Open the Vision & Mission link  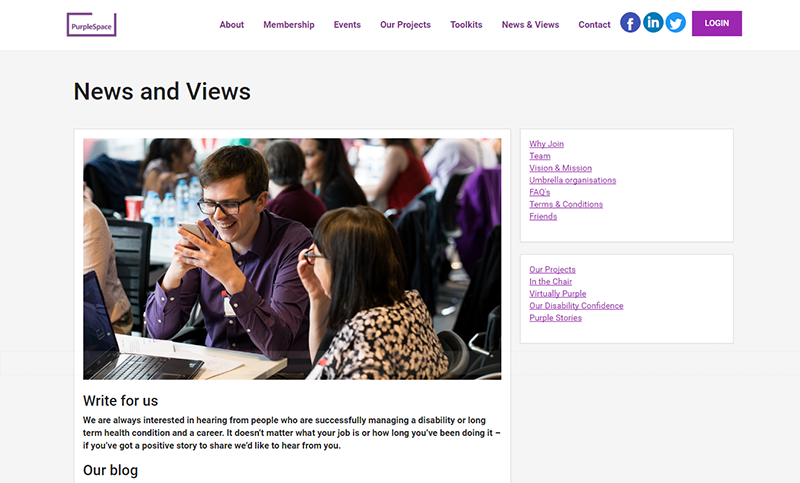click(560, 168)
